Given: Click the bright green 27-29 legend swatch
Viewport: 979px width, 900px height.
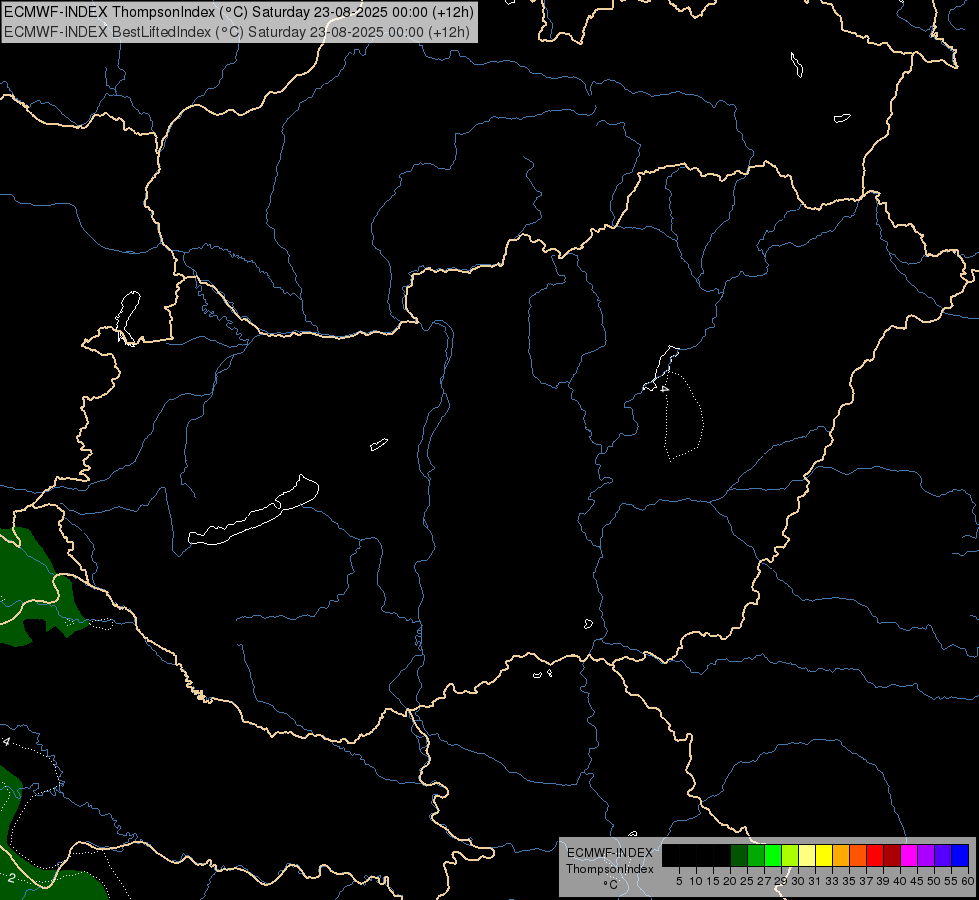Looking at the screenshot, I should pyautogui.click(x=773, y=855).
